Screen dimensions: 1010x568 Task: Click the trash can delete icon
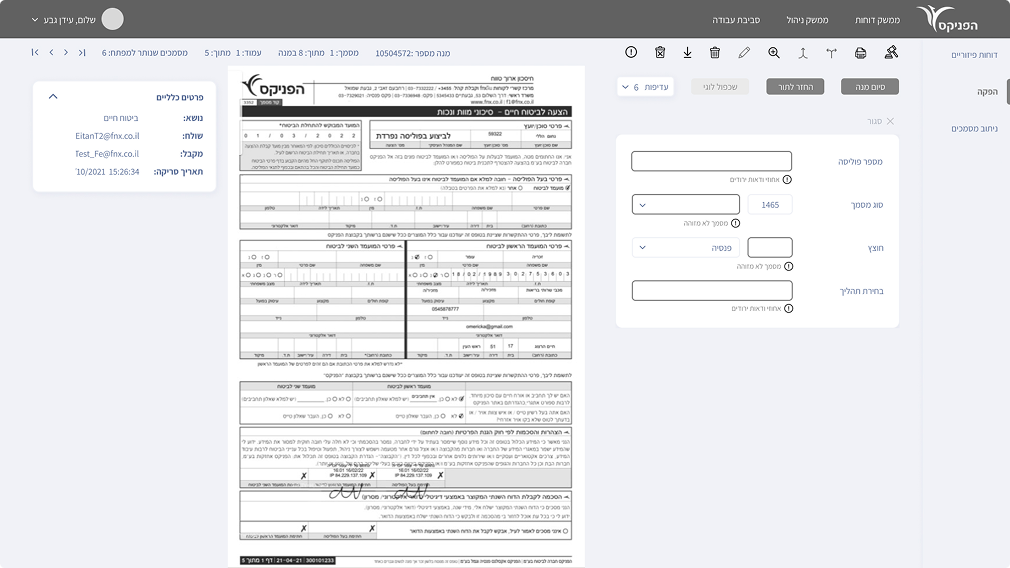[x=715, y=52]
